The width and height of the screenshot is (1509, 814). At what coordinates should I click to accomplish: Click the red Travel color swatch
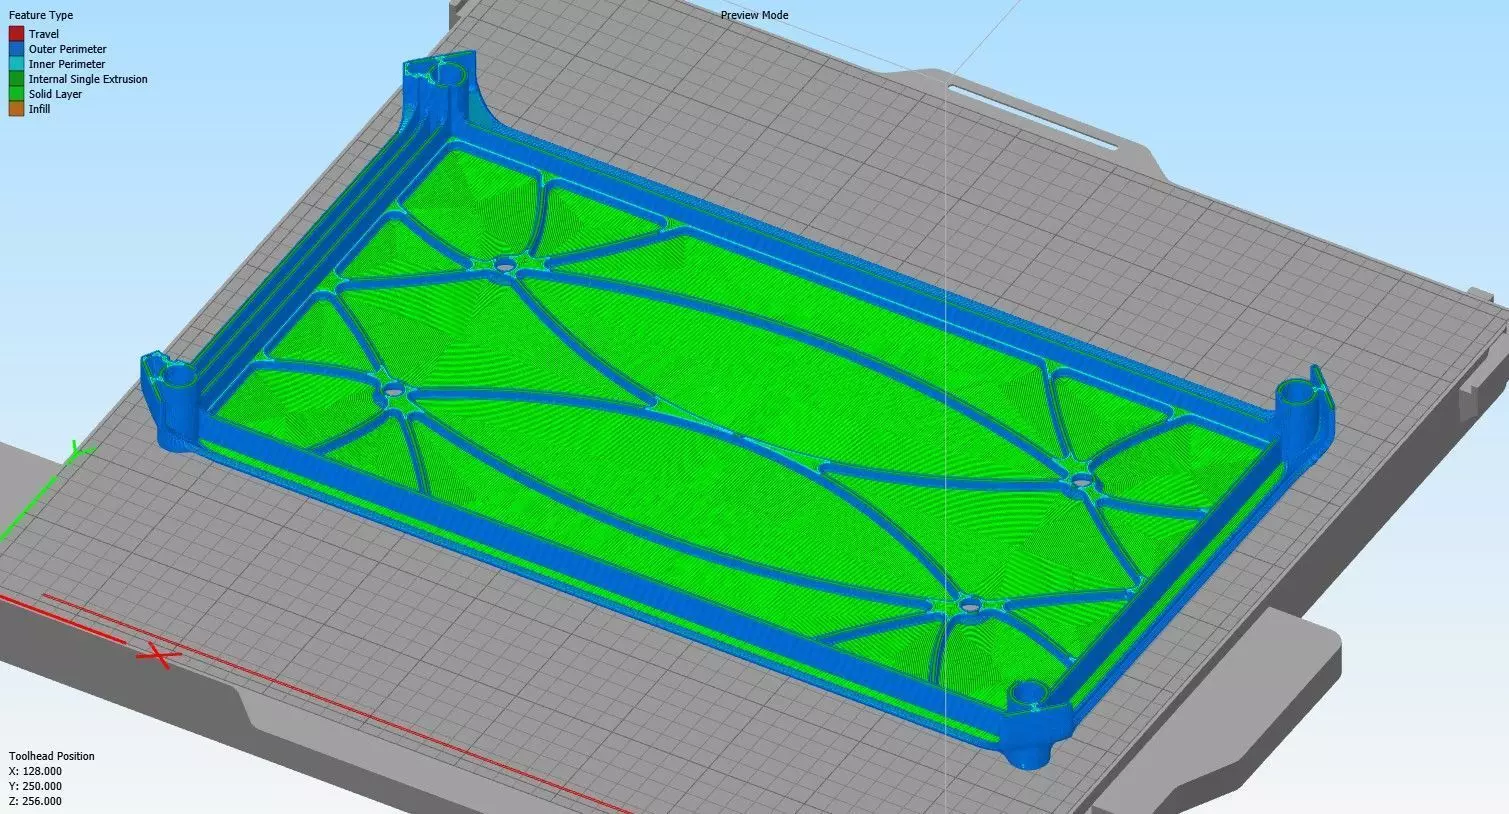click(x=16, y=34)
